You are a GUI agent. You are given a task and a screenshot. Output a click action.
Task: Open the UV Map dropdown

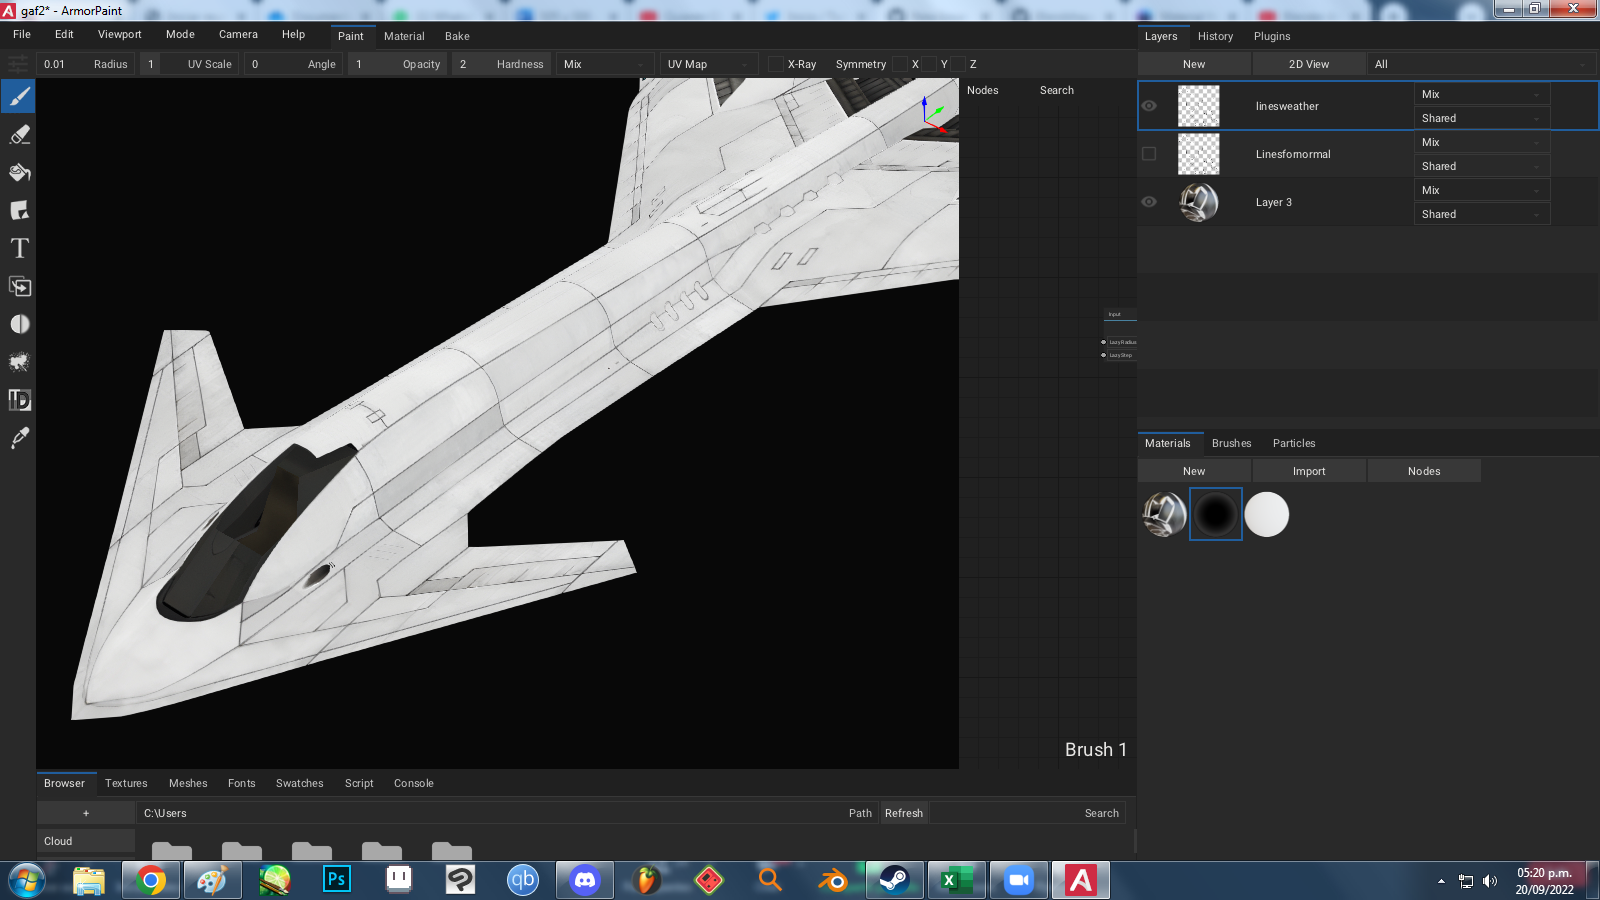pos(708,63)
